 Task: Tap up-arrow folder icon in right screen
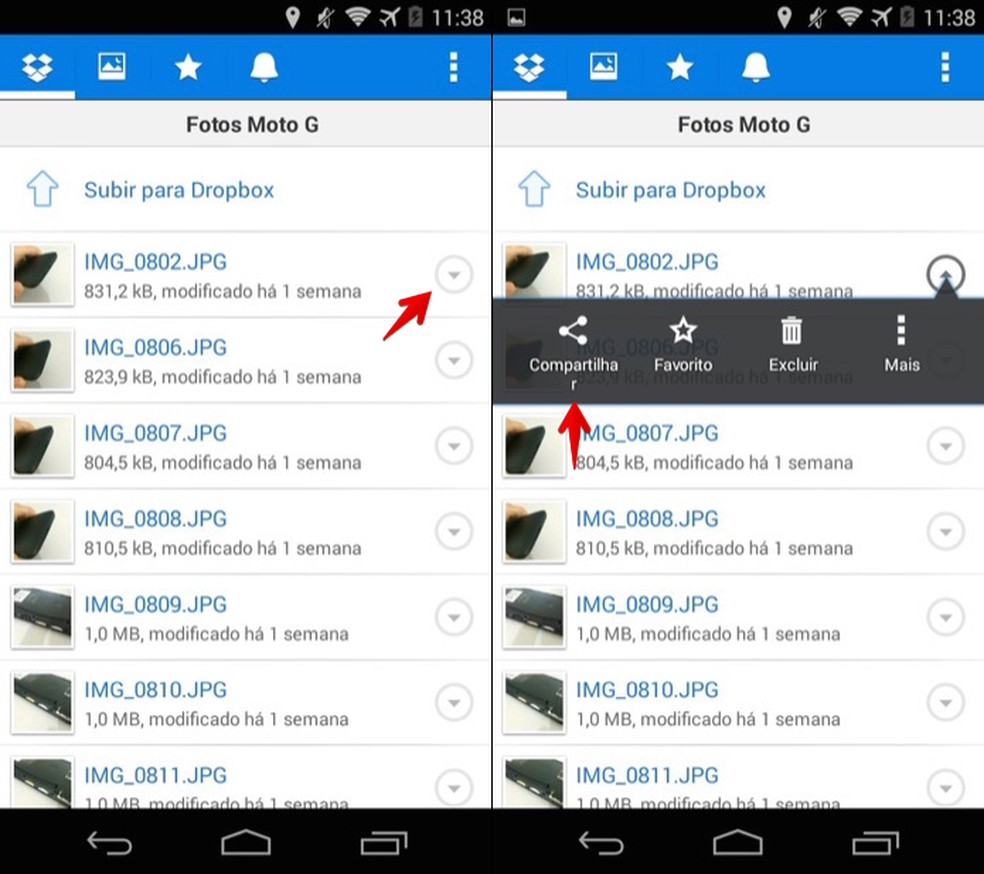(534, 188)
